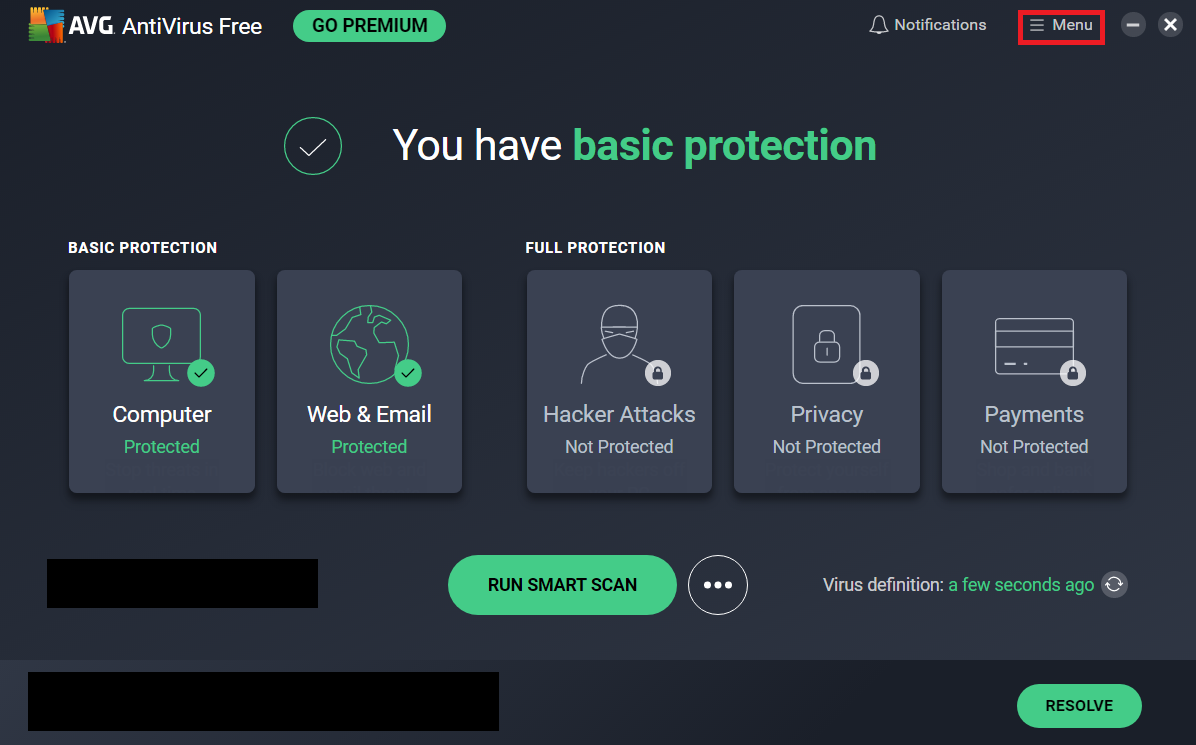This screenshot has width=1196, height=745.
Task: Click the Hacker Attacks masked figure icon
Action: 617,344
